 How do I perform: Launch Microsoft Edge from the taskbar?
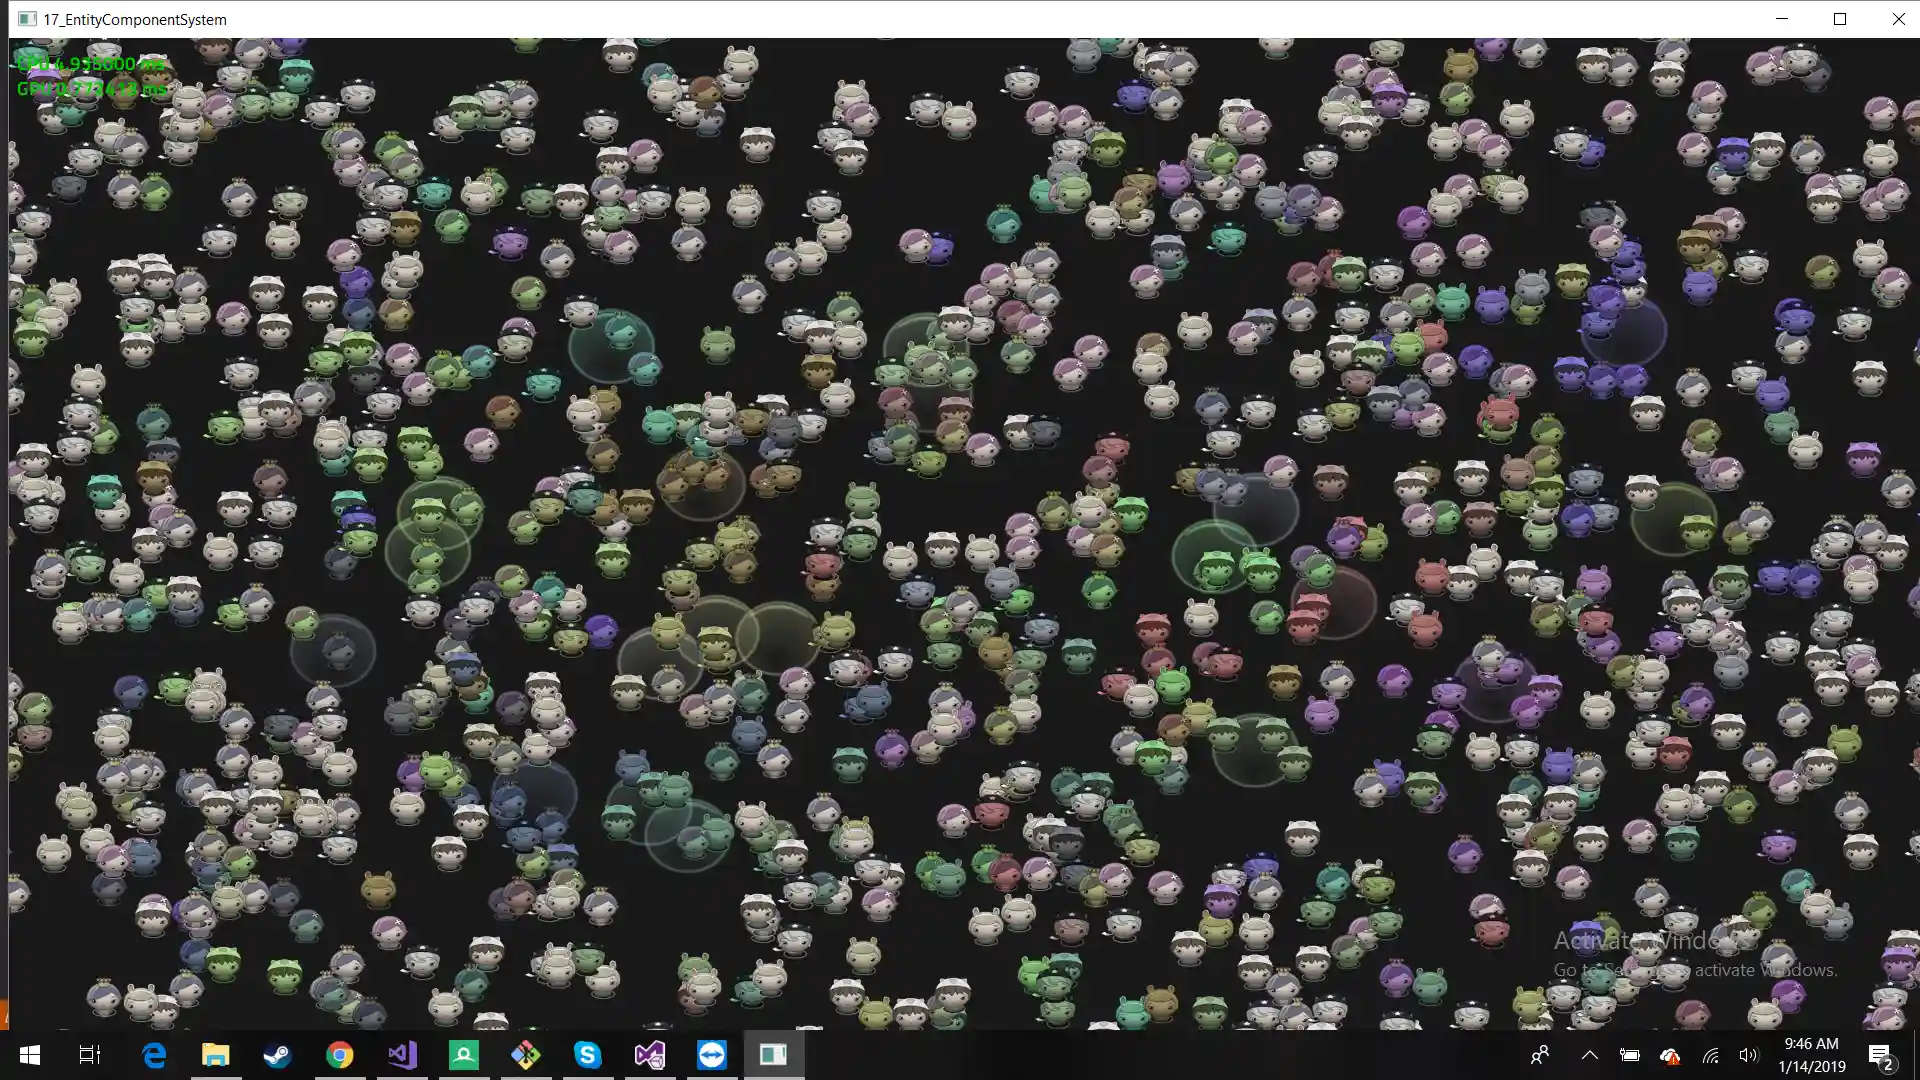tap(154, 1054)
